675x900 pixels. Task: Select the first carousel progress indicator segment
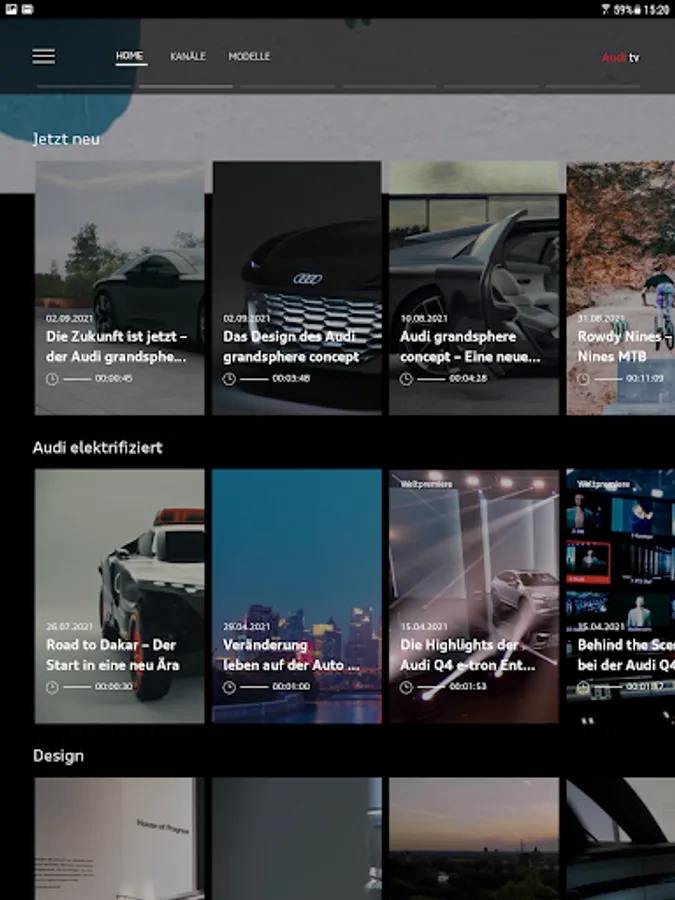(84, 87)
